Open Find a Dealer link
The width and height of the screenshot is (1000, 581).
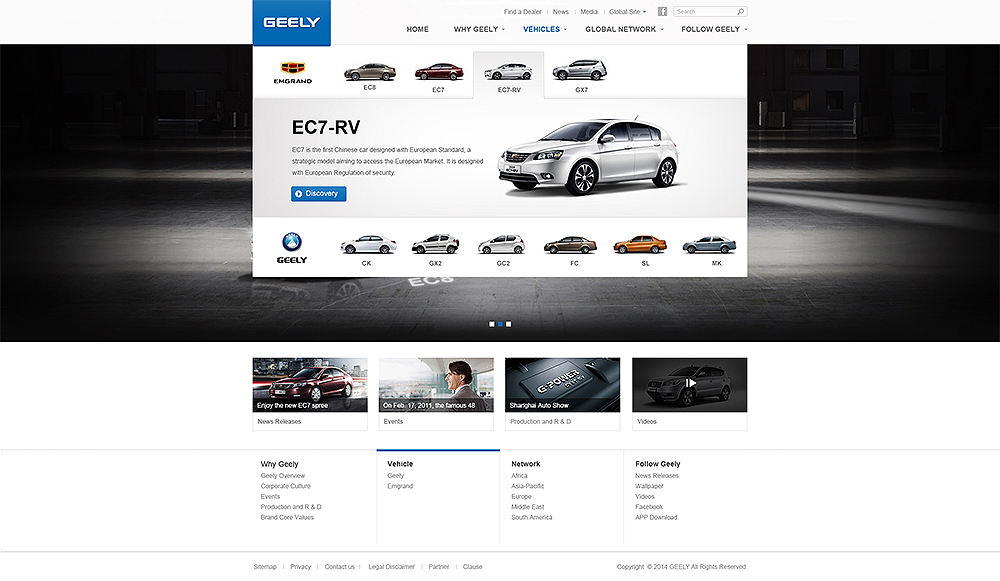coord(522,11)
